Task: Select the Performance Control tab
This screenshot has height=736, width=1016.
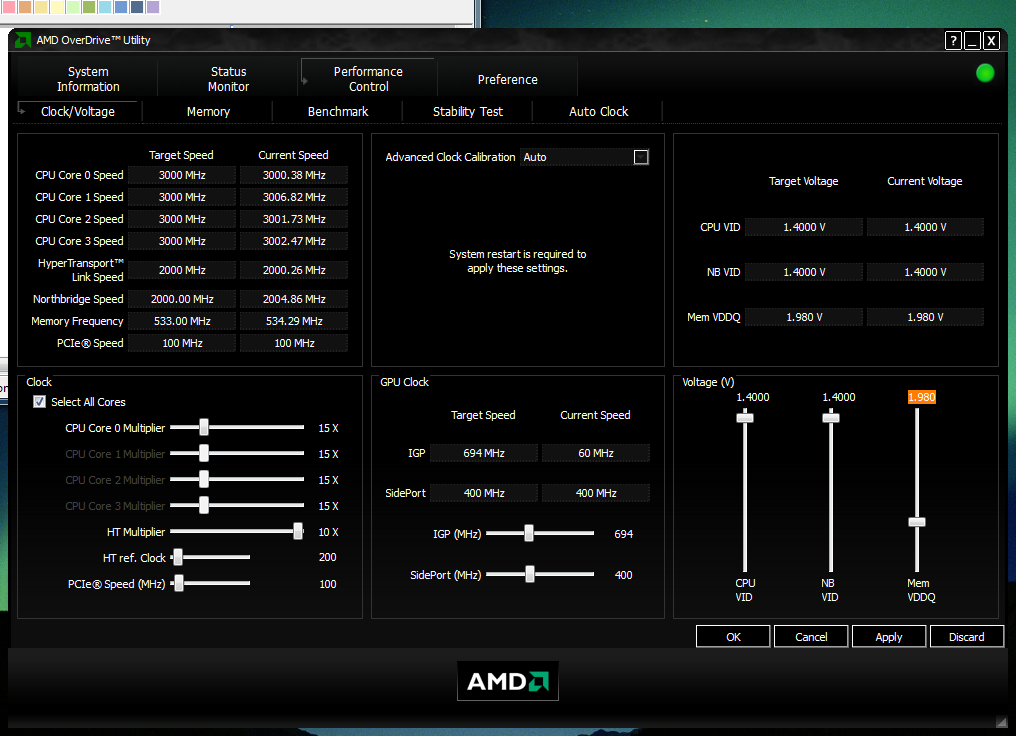Action: [x=368, y=79]
